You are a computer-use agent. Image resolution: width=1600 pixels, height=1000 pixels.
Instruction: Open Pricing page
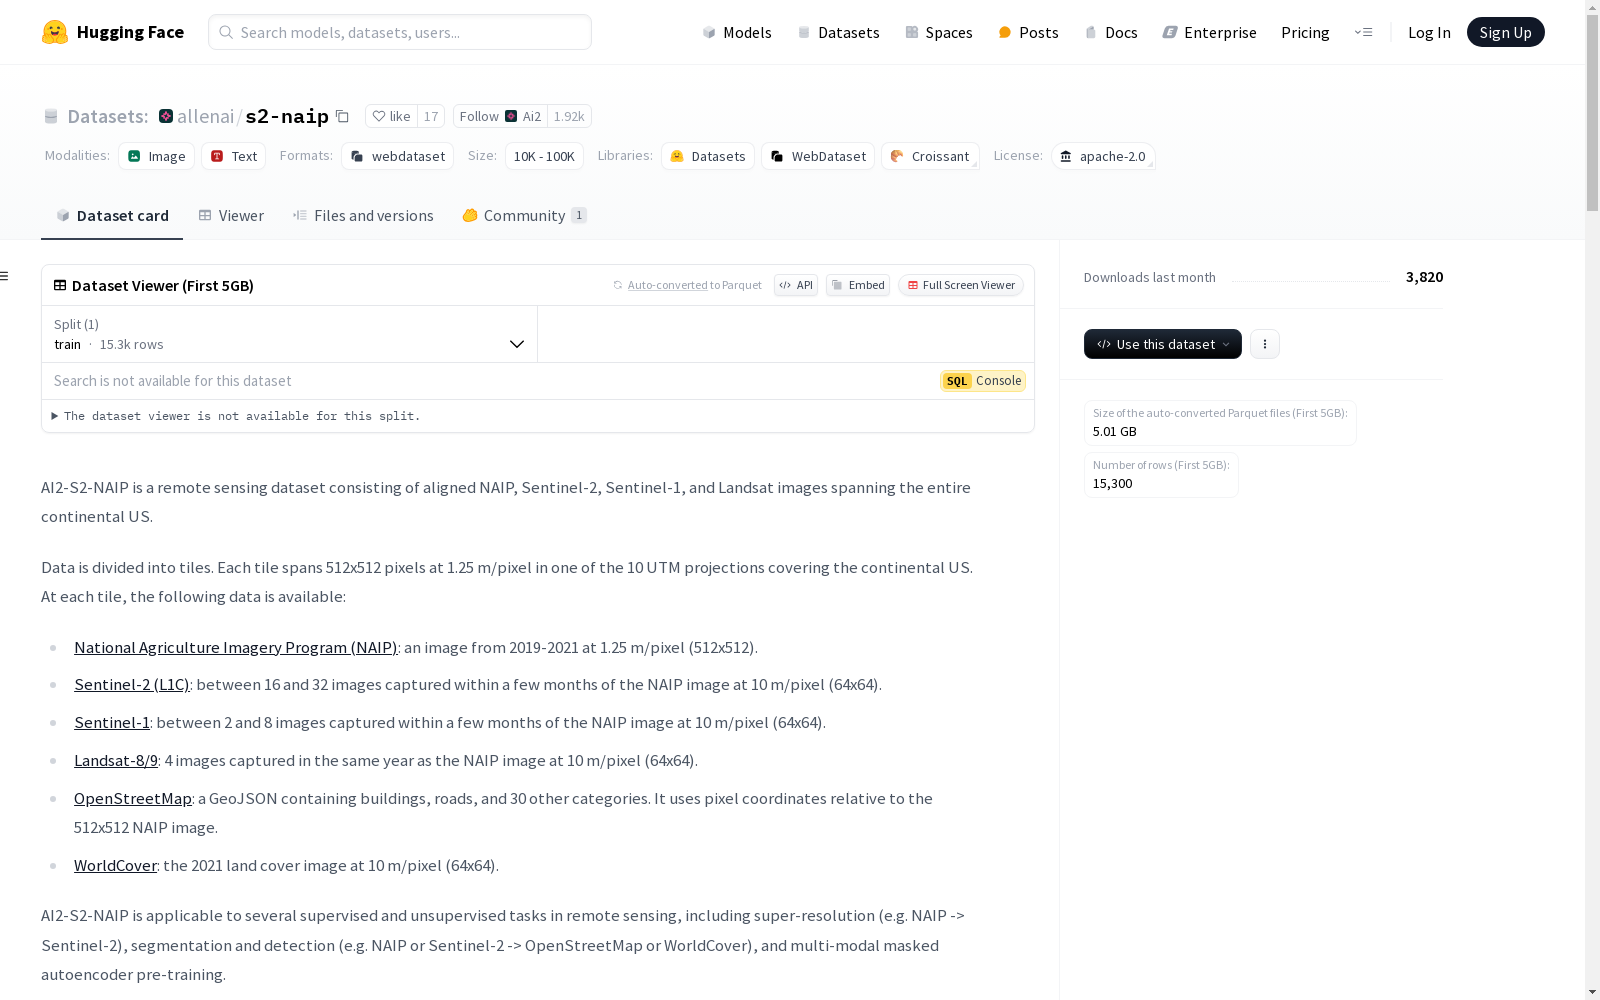coord(1305,32)
